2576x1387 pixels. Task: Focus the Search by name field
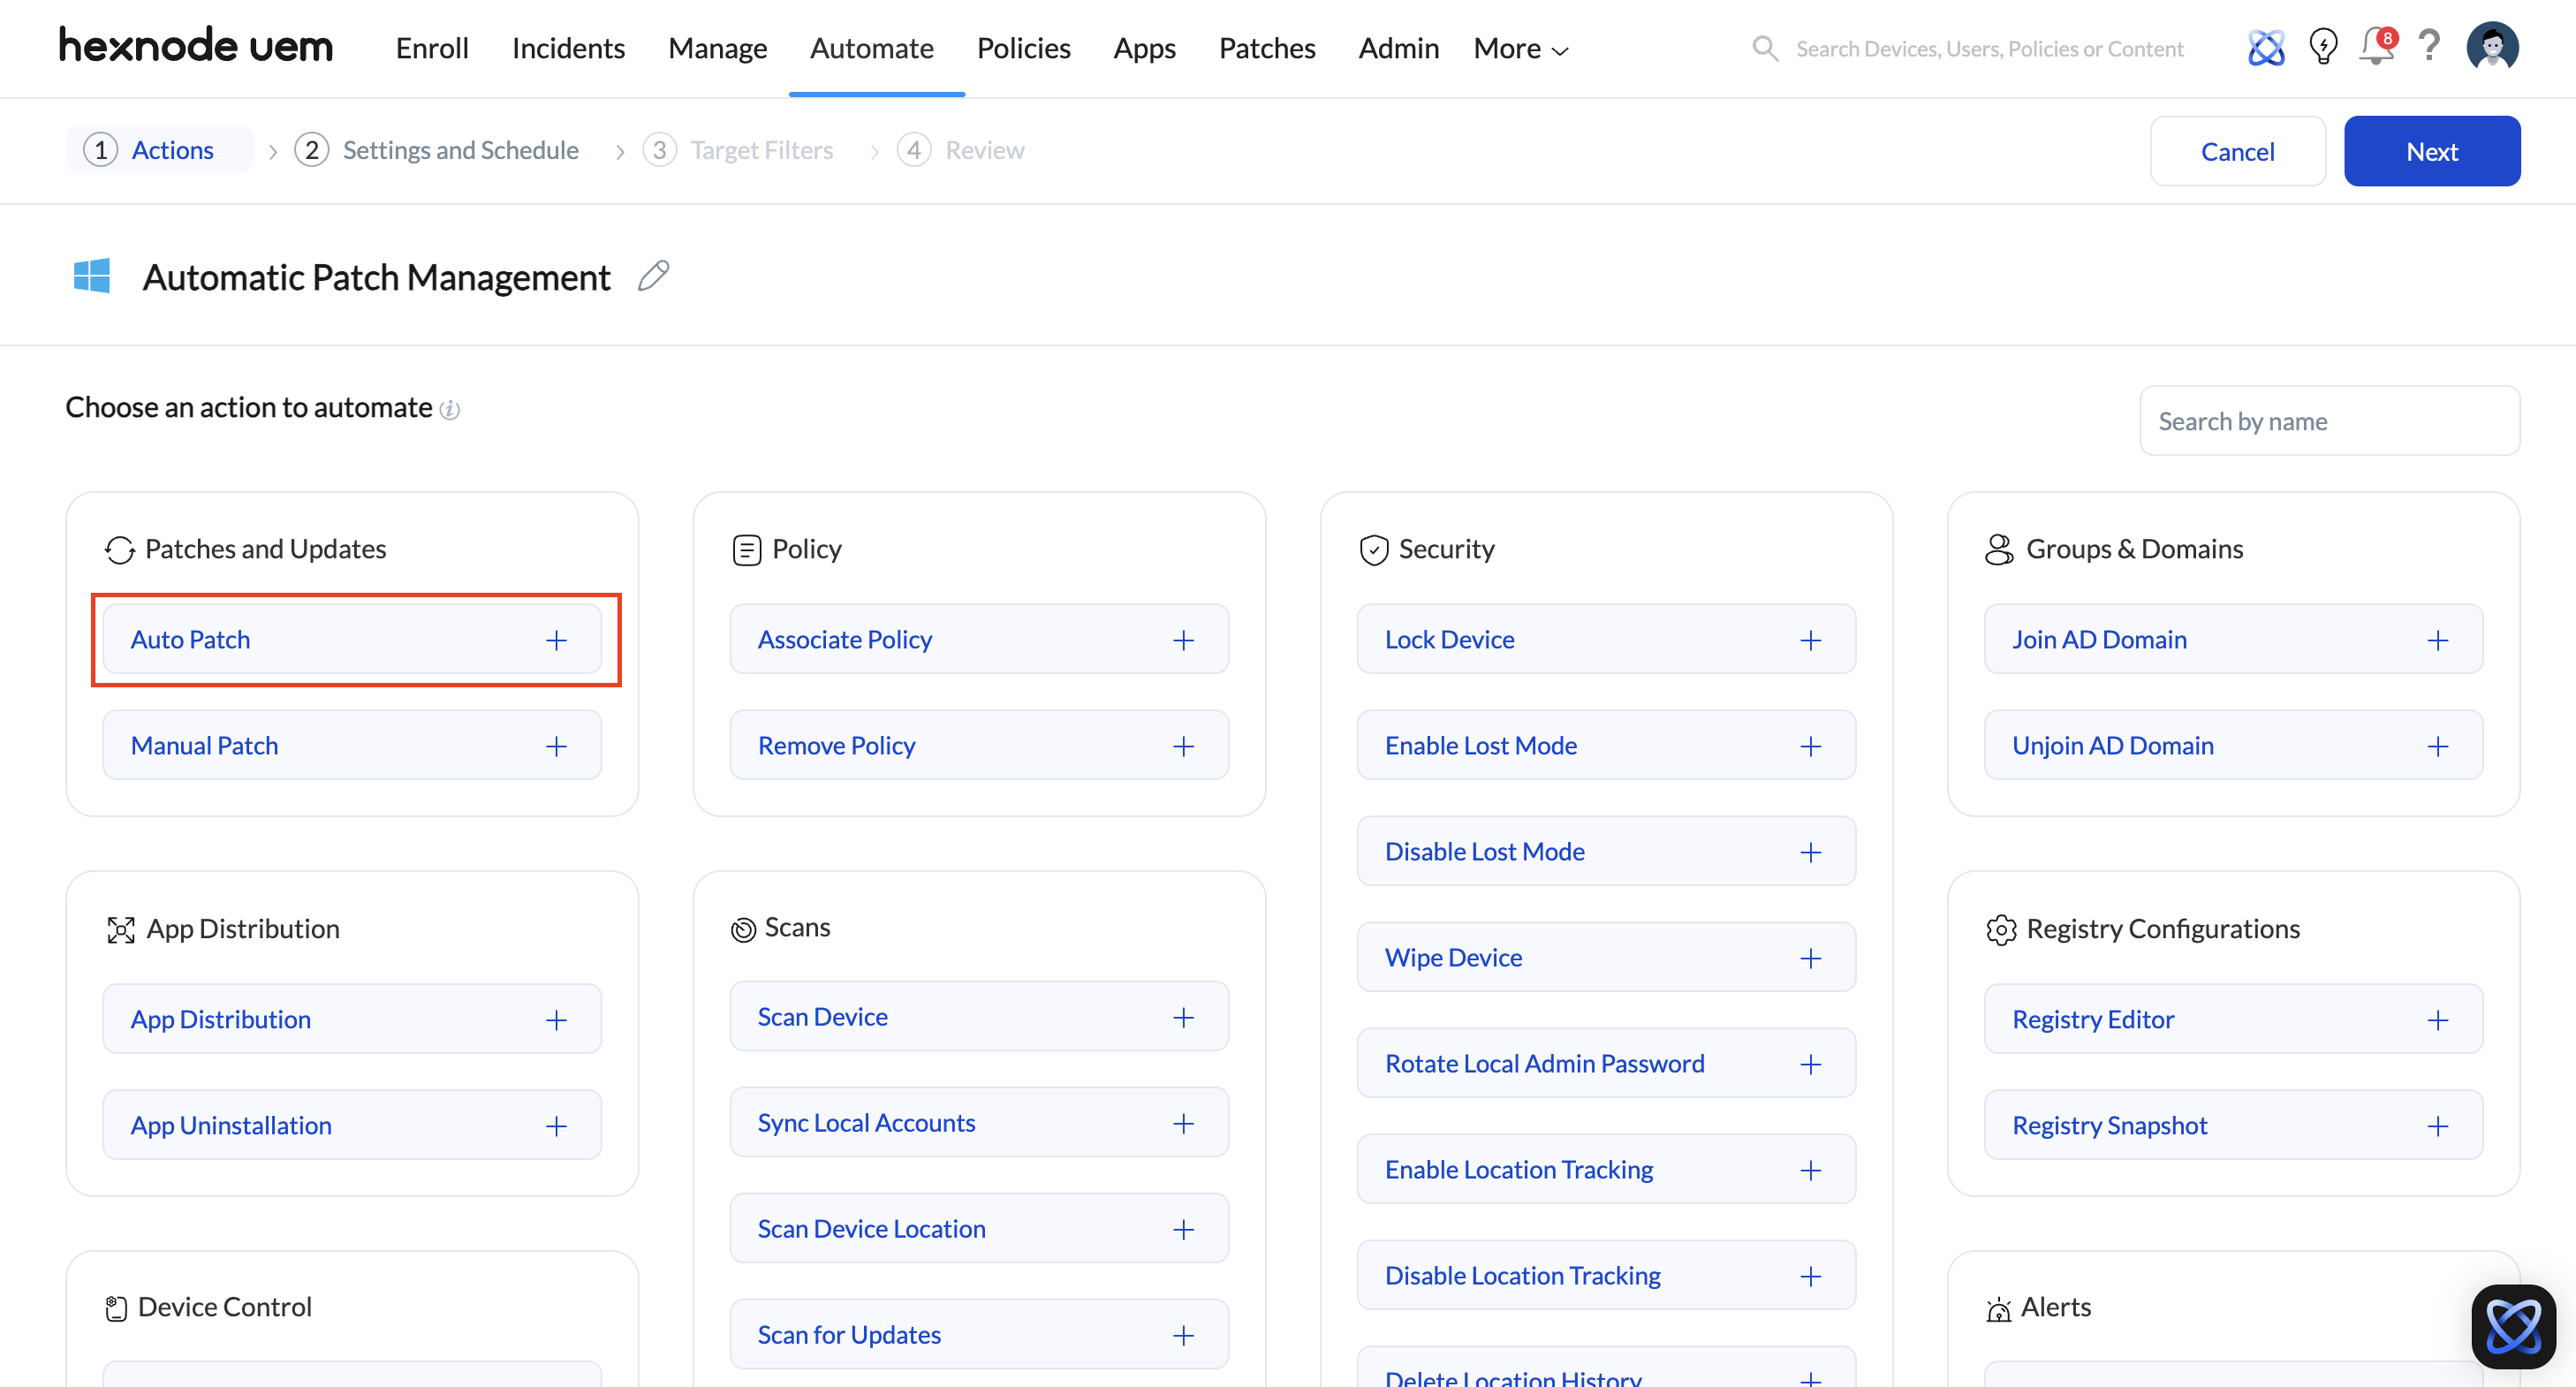(2329, 421)
